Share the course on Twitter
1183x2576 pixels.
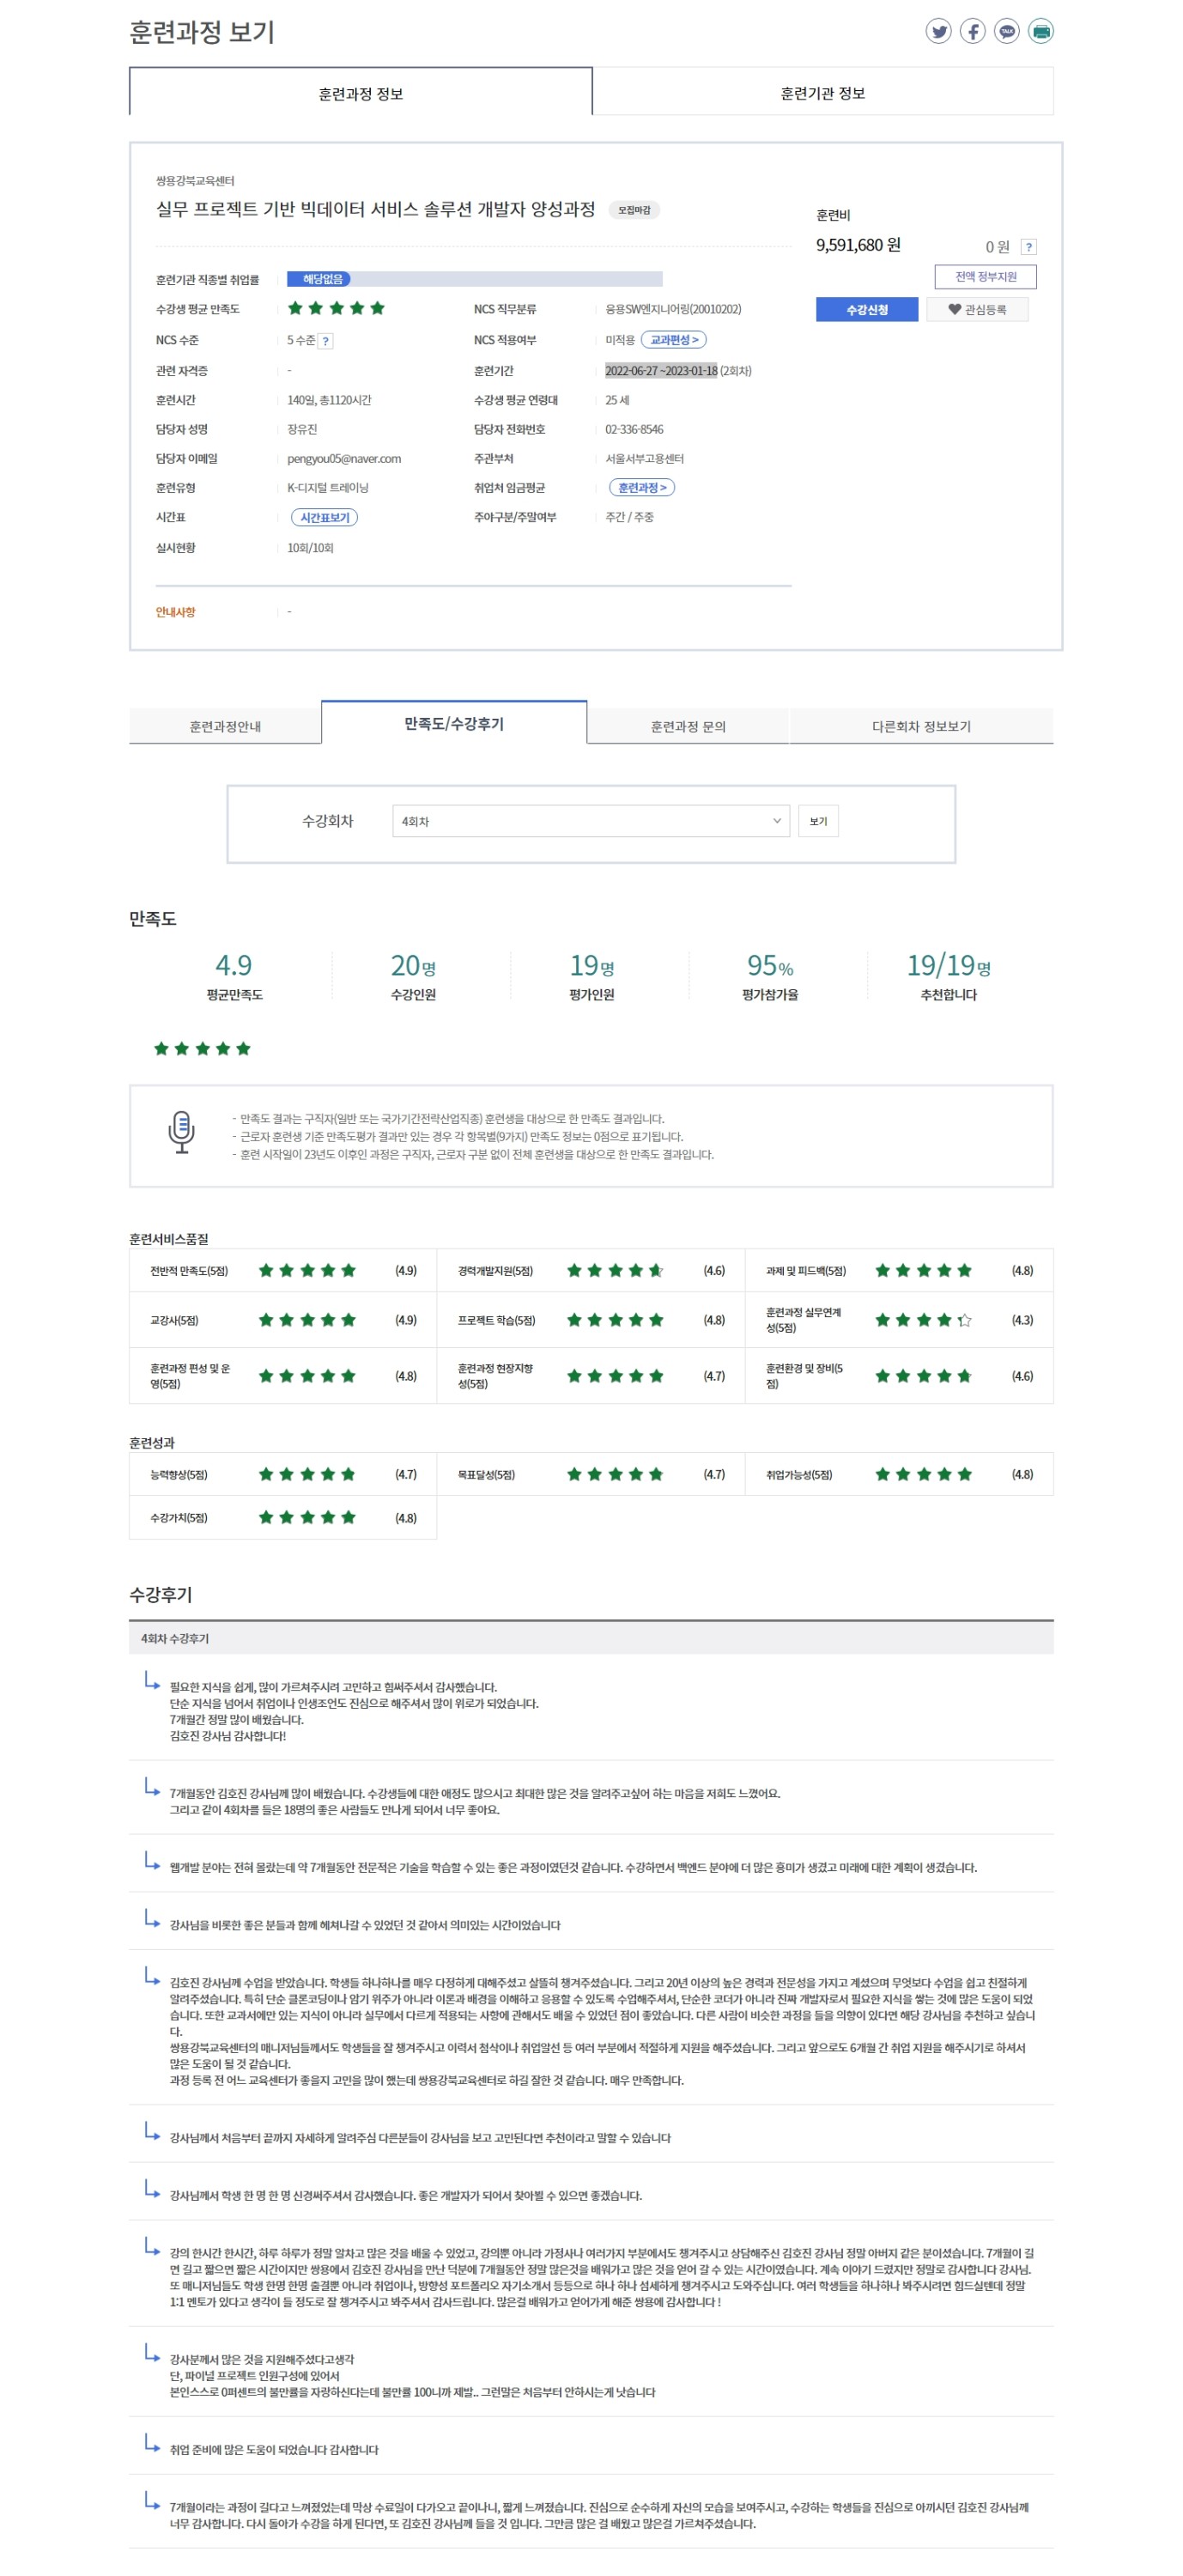pos(937,31)
